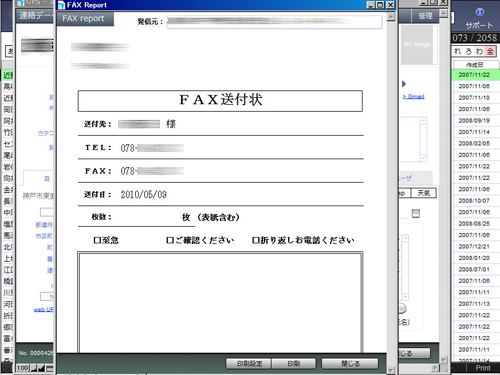This screenshot has width=500, height=375.
Task: Click the record counter 073 / 2058
Action: [x=475, y=38]
